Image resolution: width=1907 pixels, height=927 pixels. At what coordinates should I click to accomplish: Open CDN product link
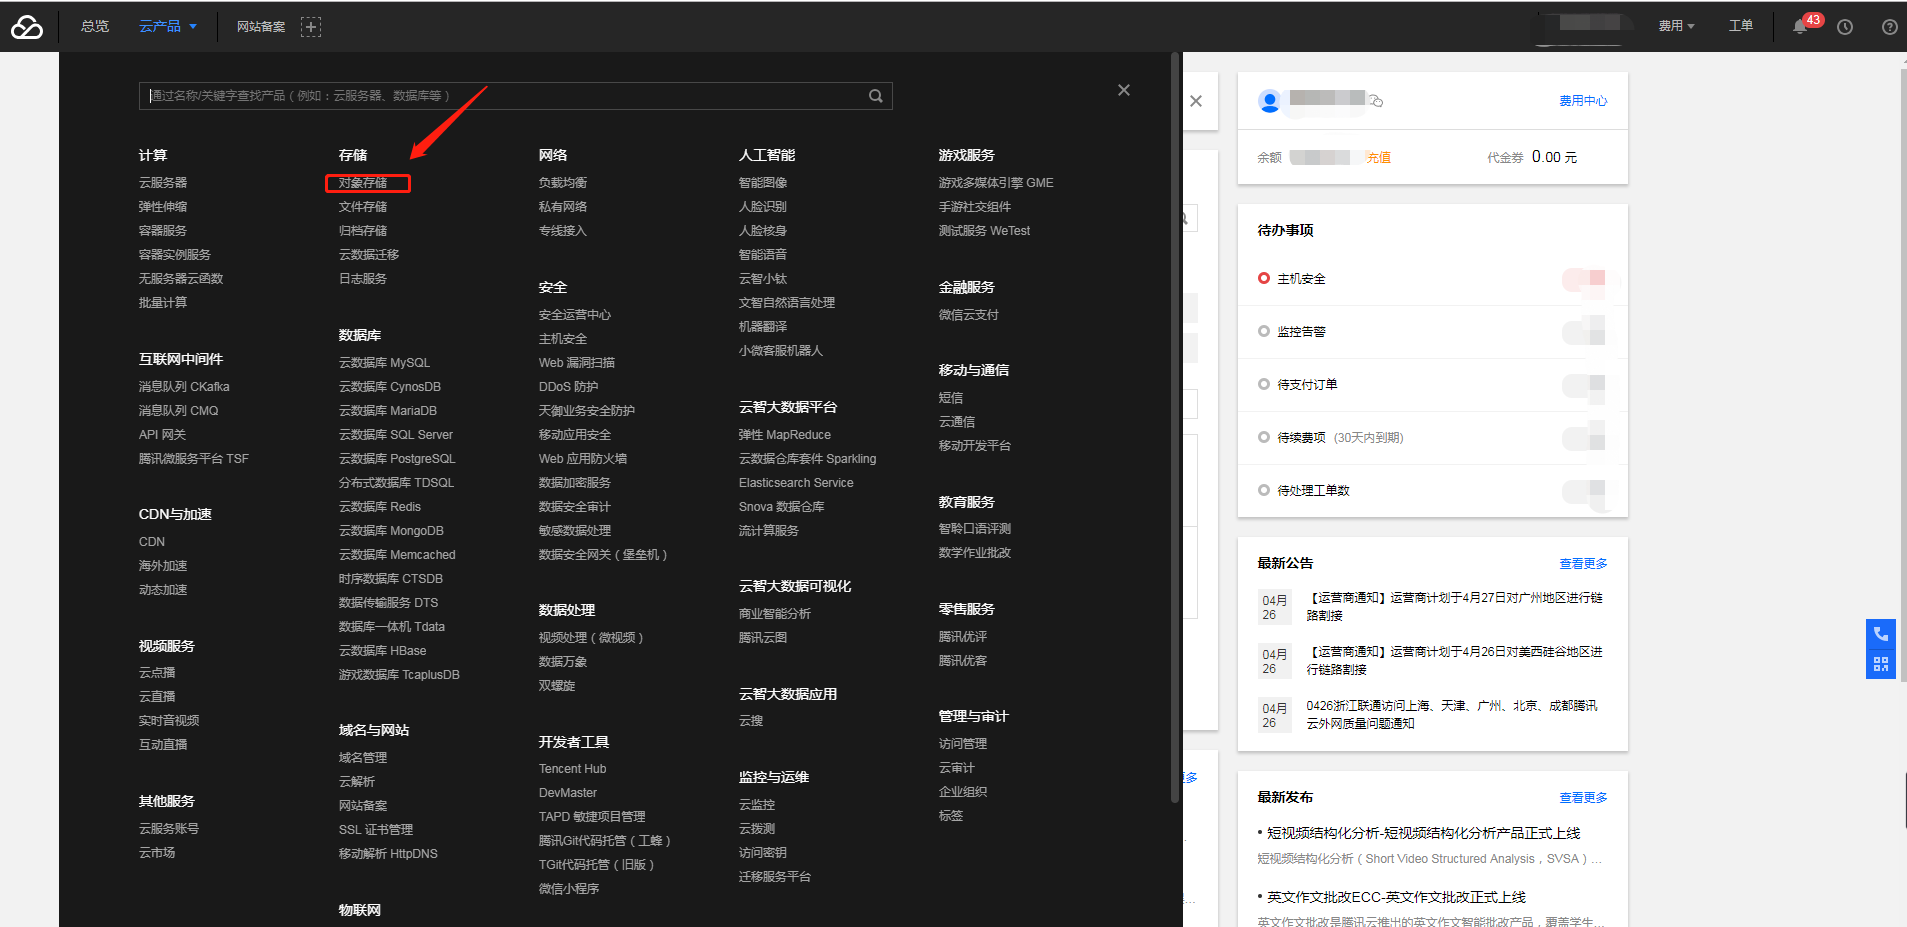pos(152,542)
